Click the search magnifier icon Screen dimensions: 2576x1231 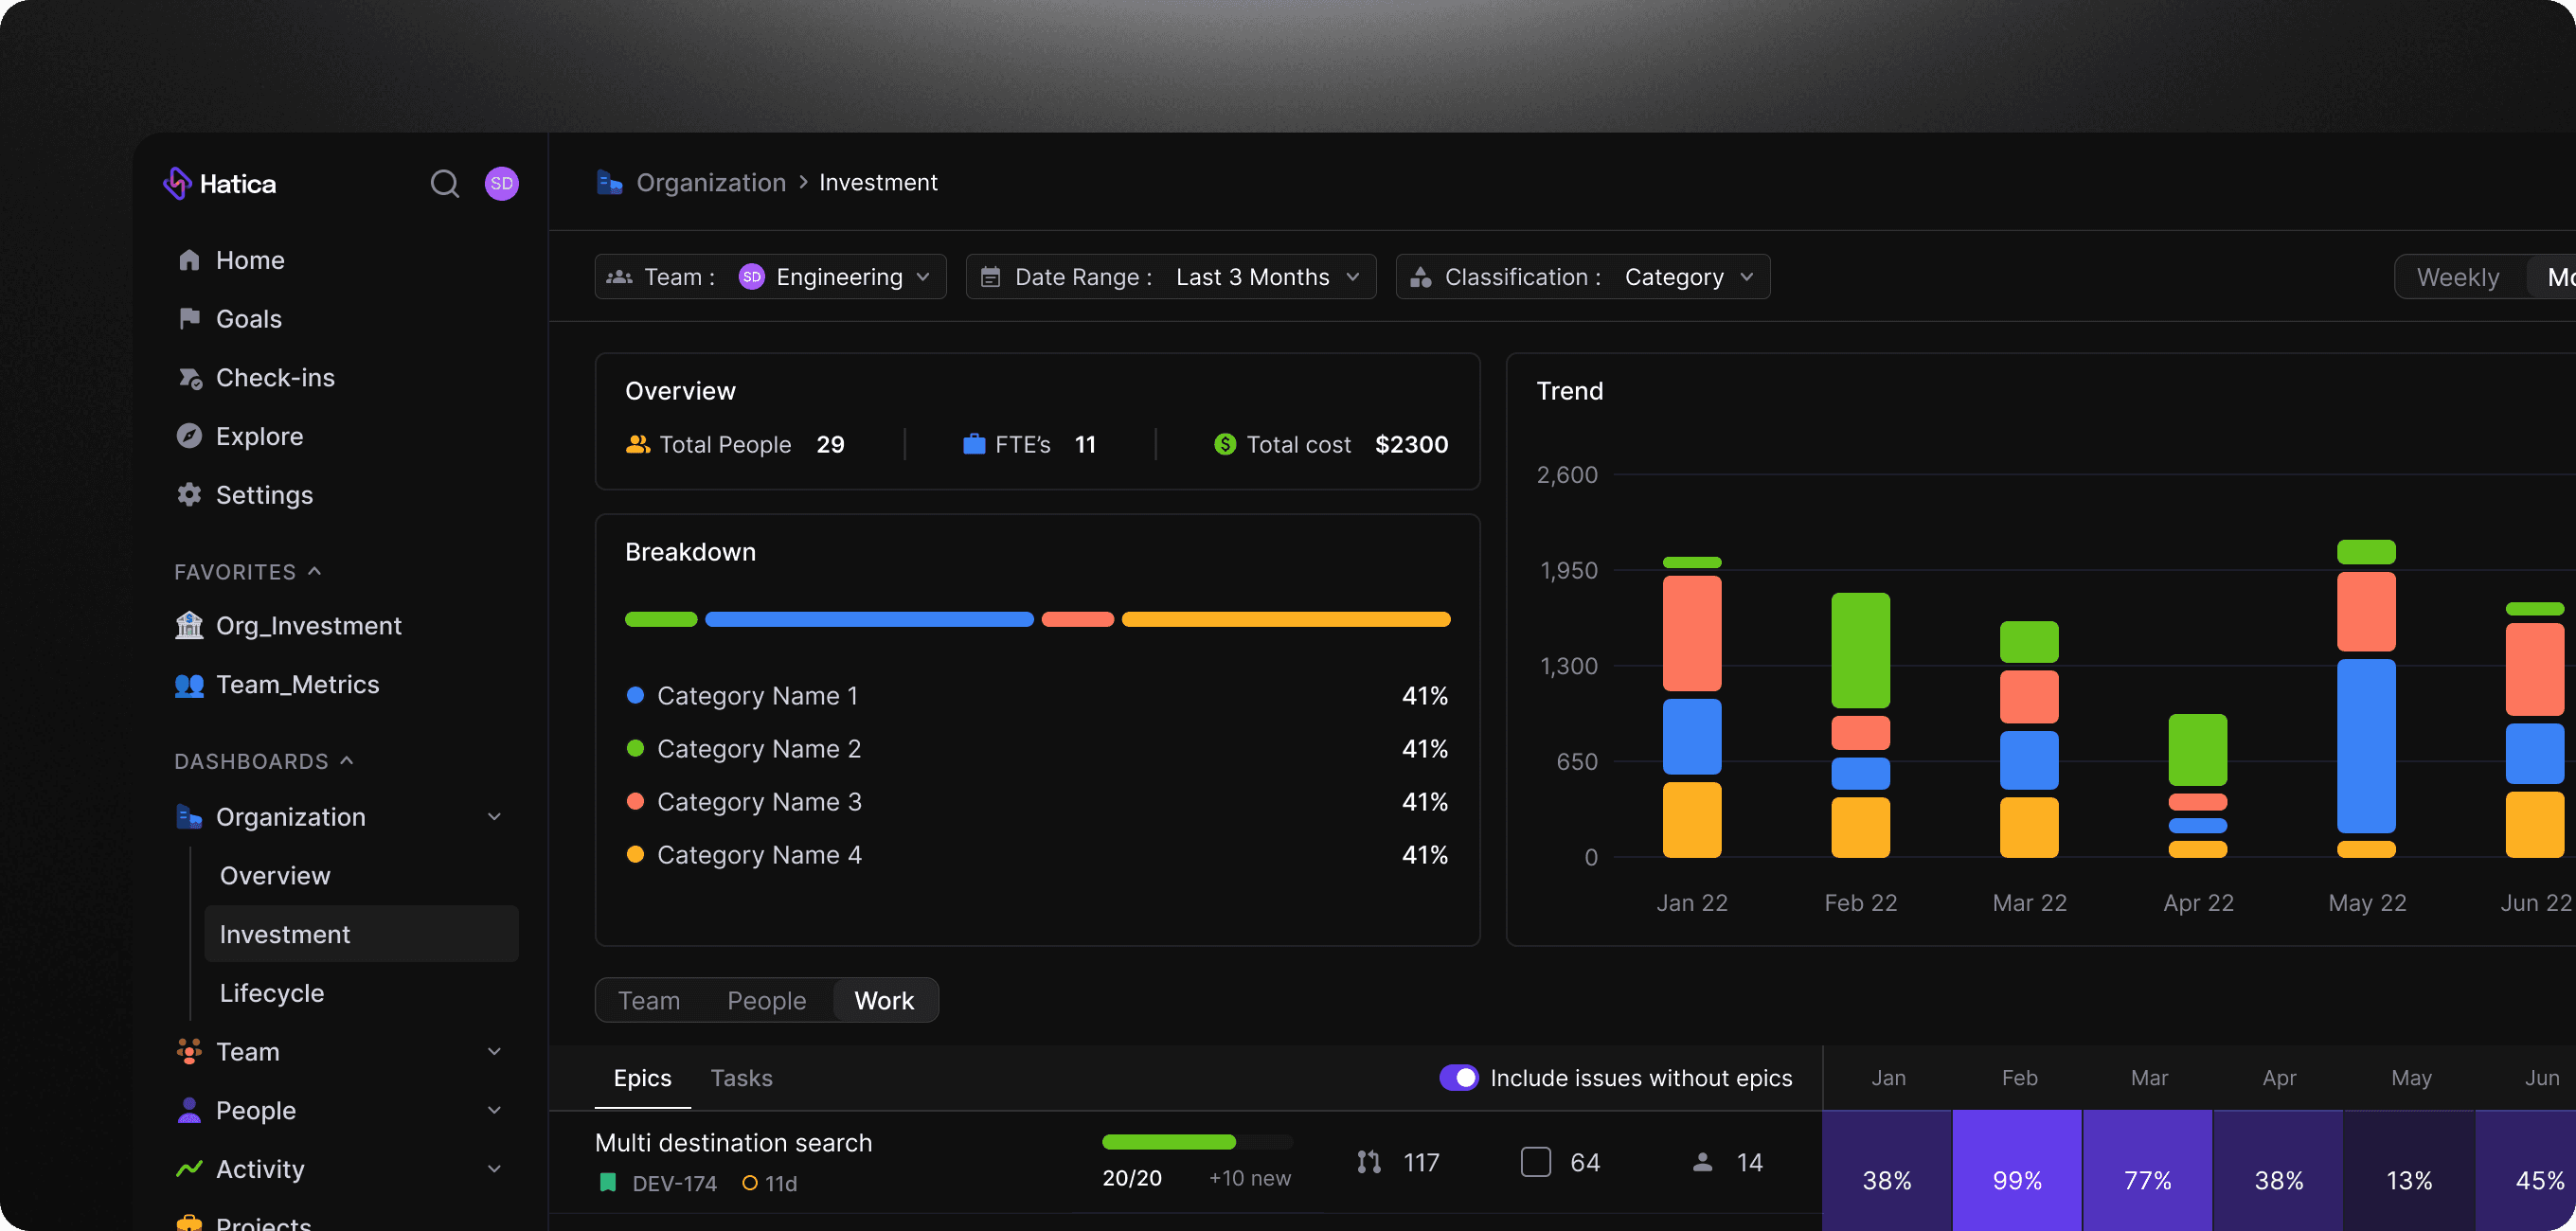pos(444,184)
